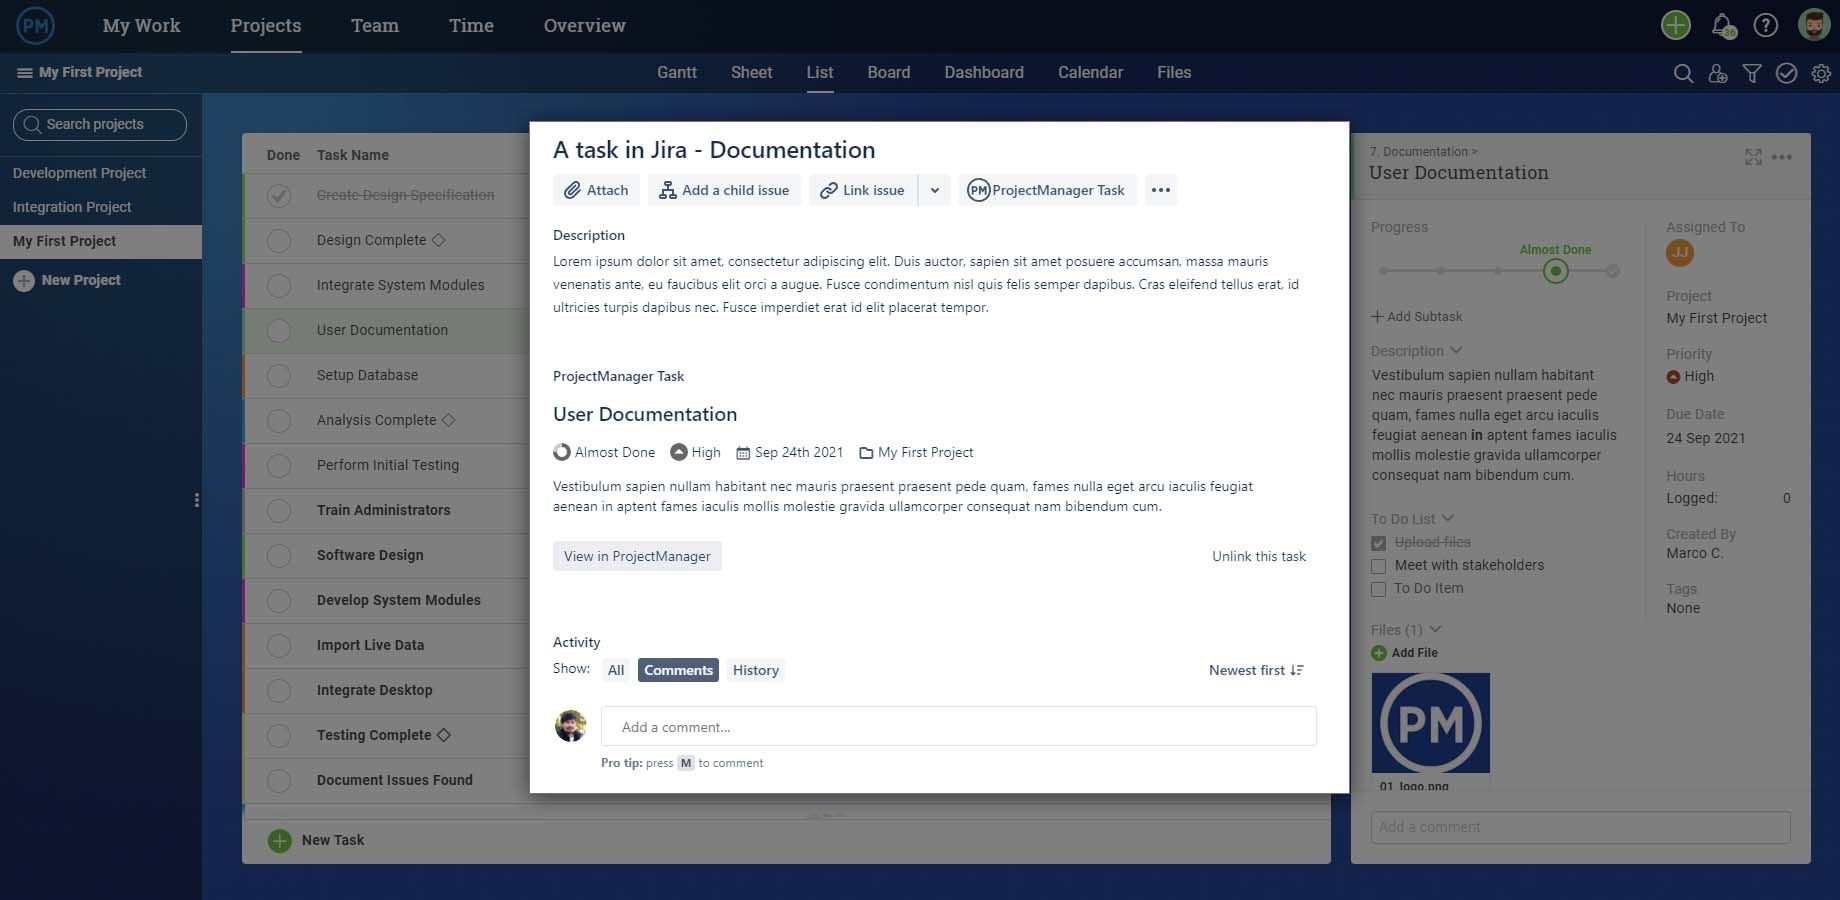
Task: Click the green add plus icon in header
Action: click(x=1676, y=25)
